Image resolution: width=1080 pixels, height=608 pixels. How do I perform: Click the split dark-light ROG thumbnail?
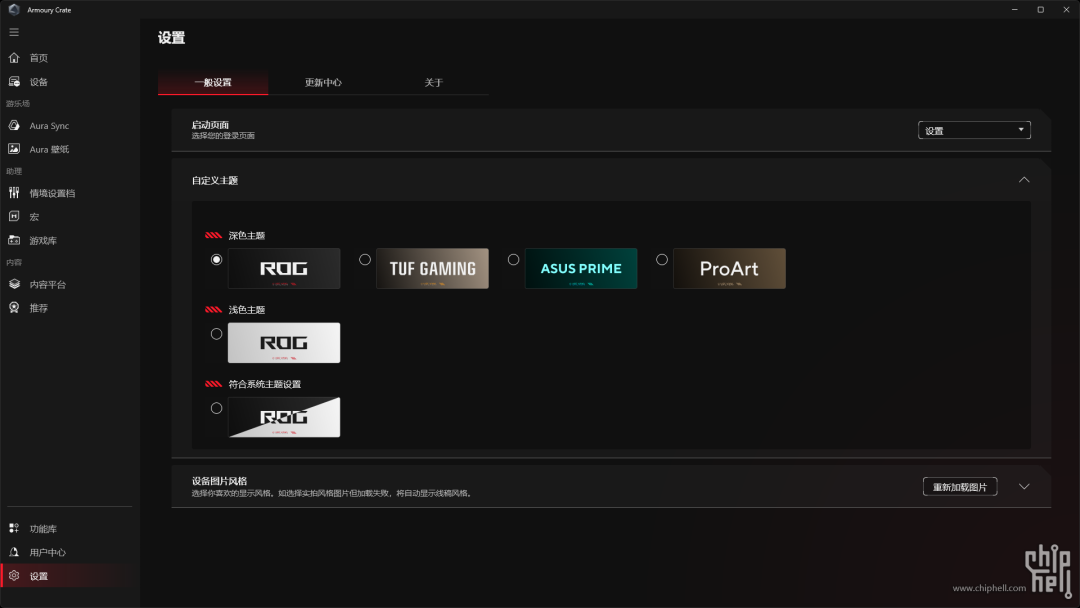click(x=284, y=417)
